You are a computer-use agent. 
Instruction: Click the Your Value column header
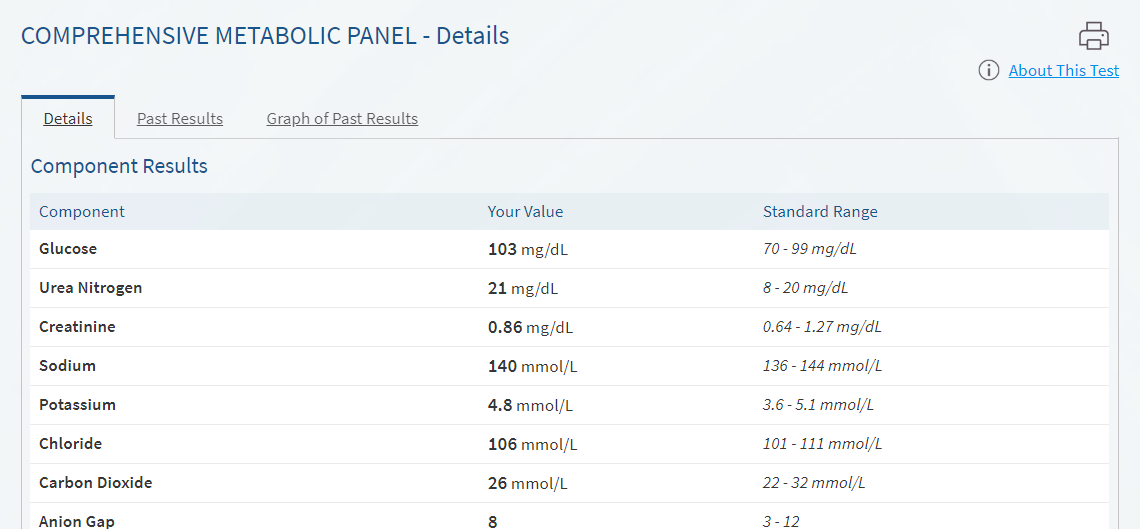pos(525,211)
